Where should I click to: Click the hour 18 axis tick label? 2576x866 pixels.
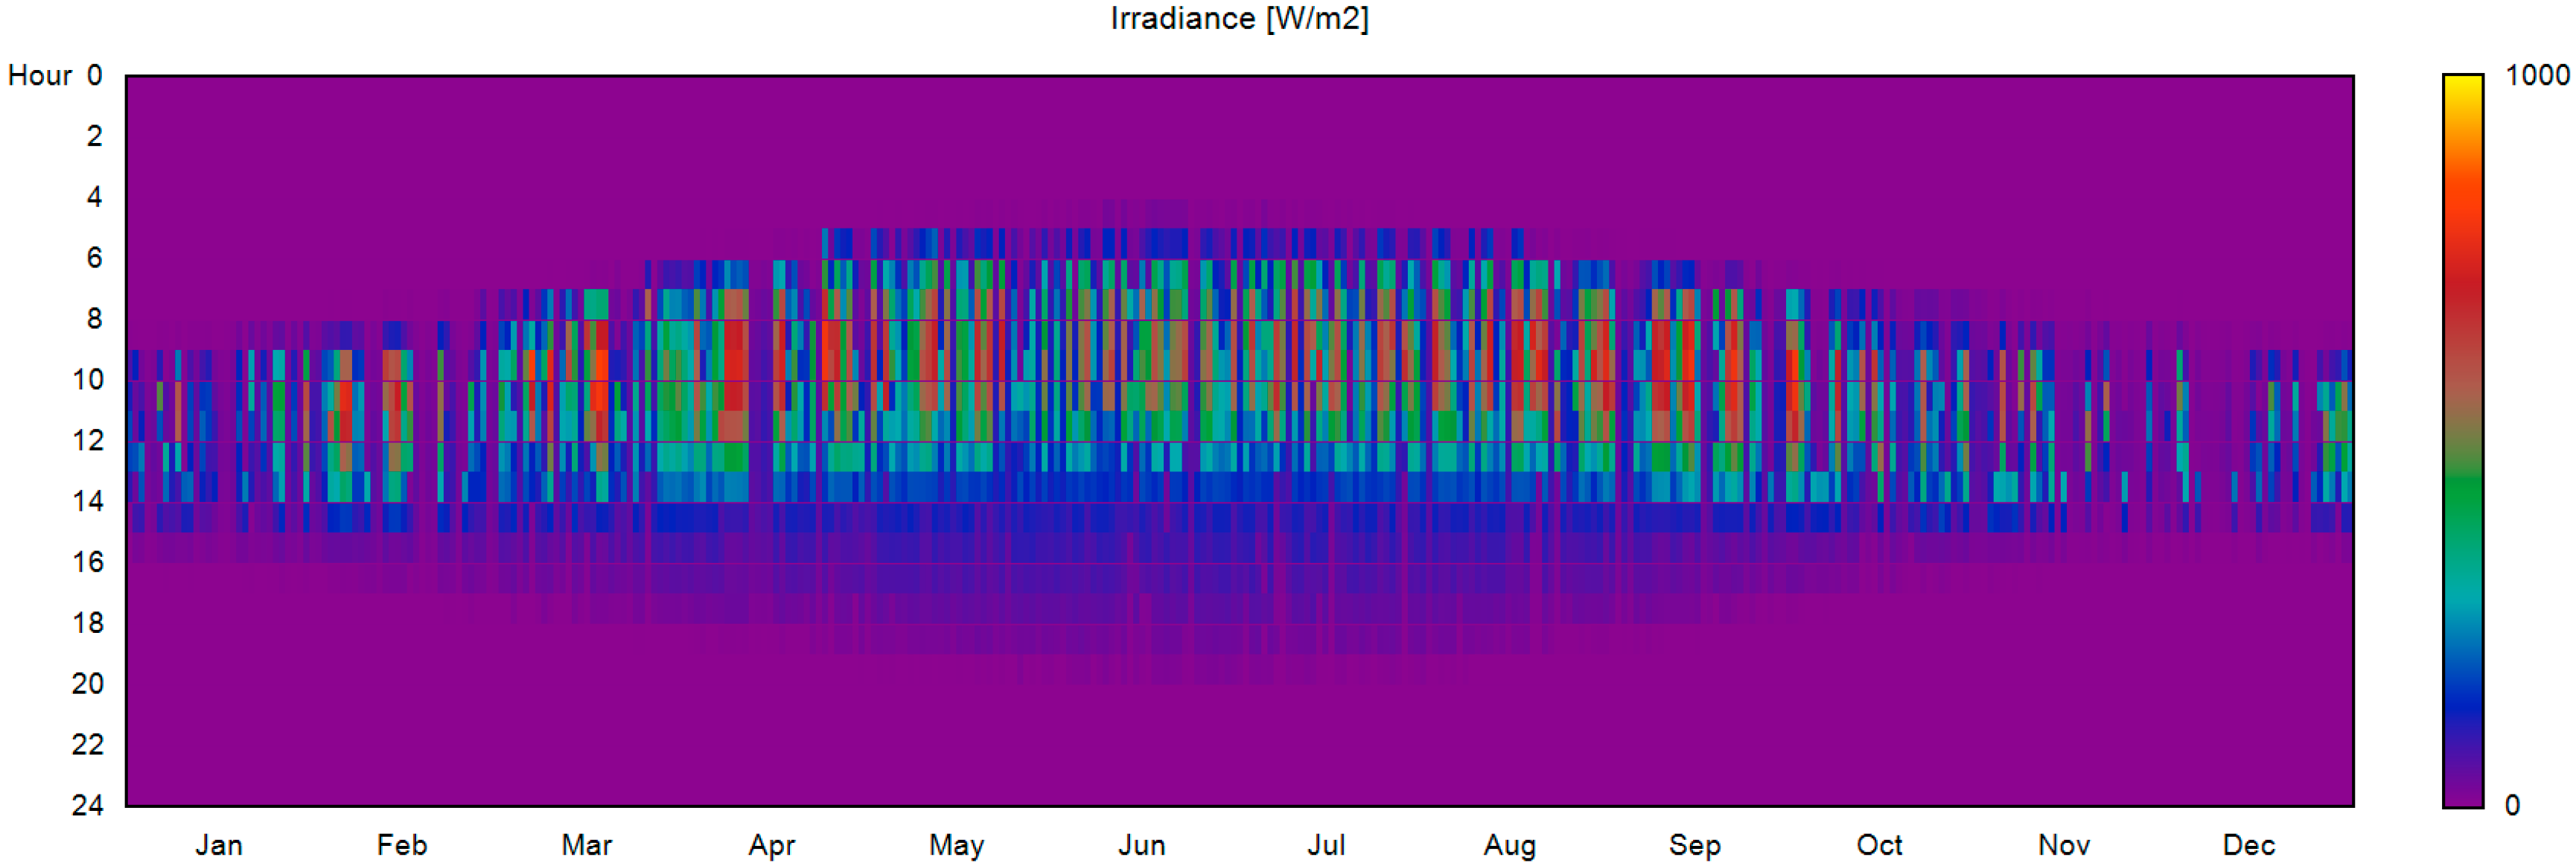pyautogui.click(x=88, y=623)
